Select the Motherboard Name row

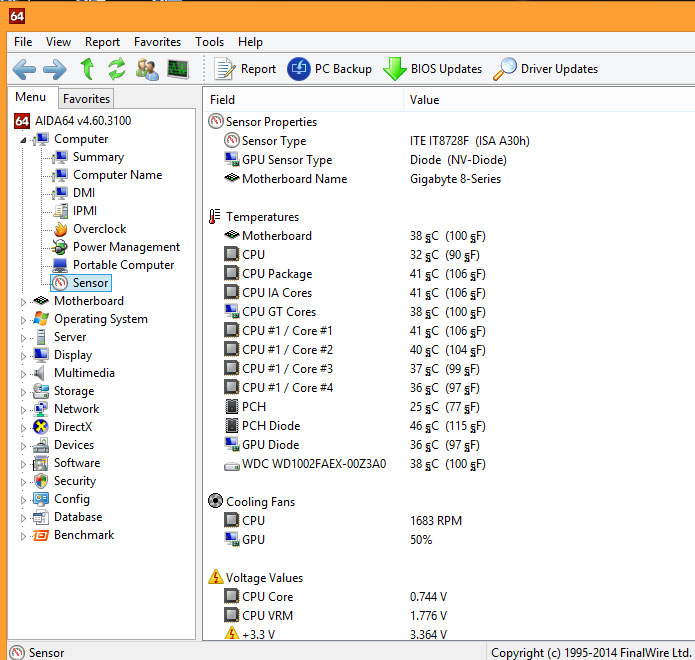click(x=450, y=179)
